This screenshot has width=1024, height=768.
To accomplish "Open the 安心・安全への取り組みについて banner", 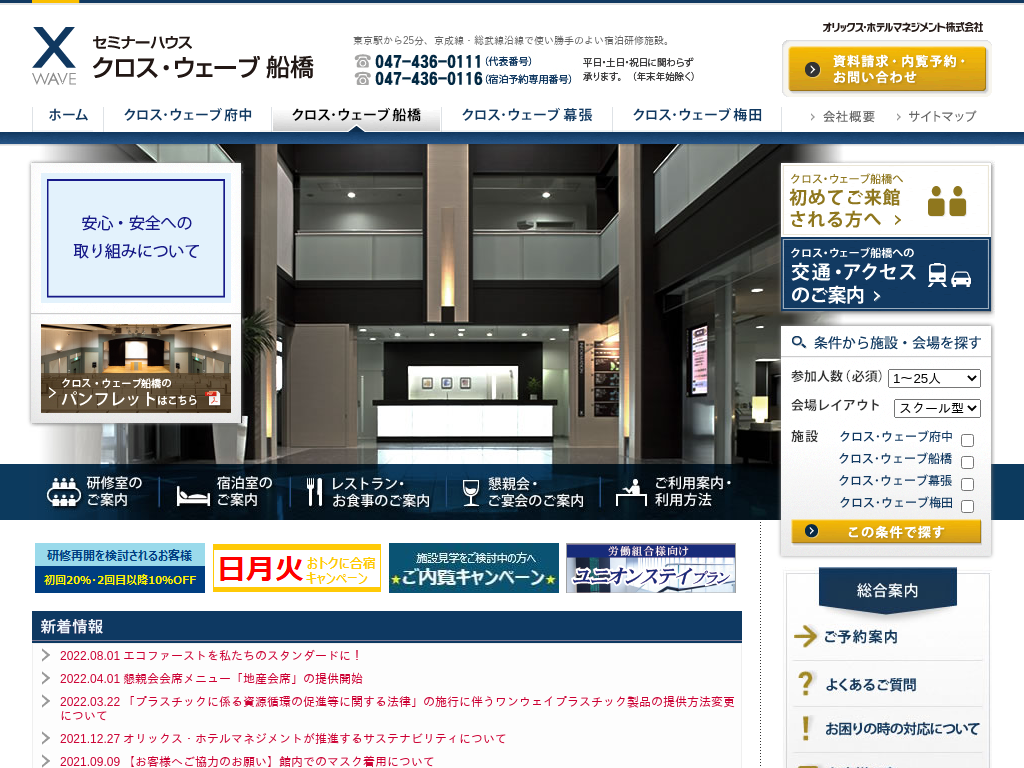I will [136, 238].
